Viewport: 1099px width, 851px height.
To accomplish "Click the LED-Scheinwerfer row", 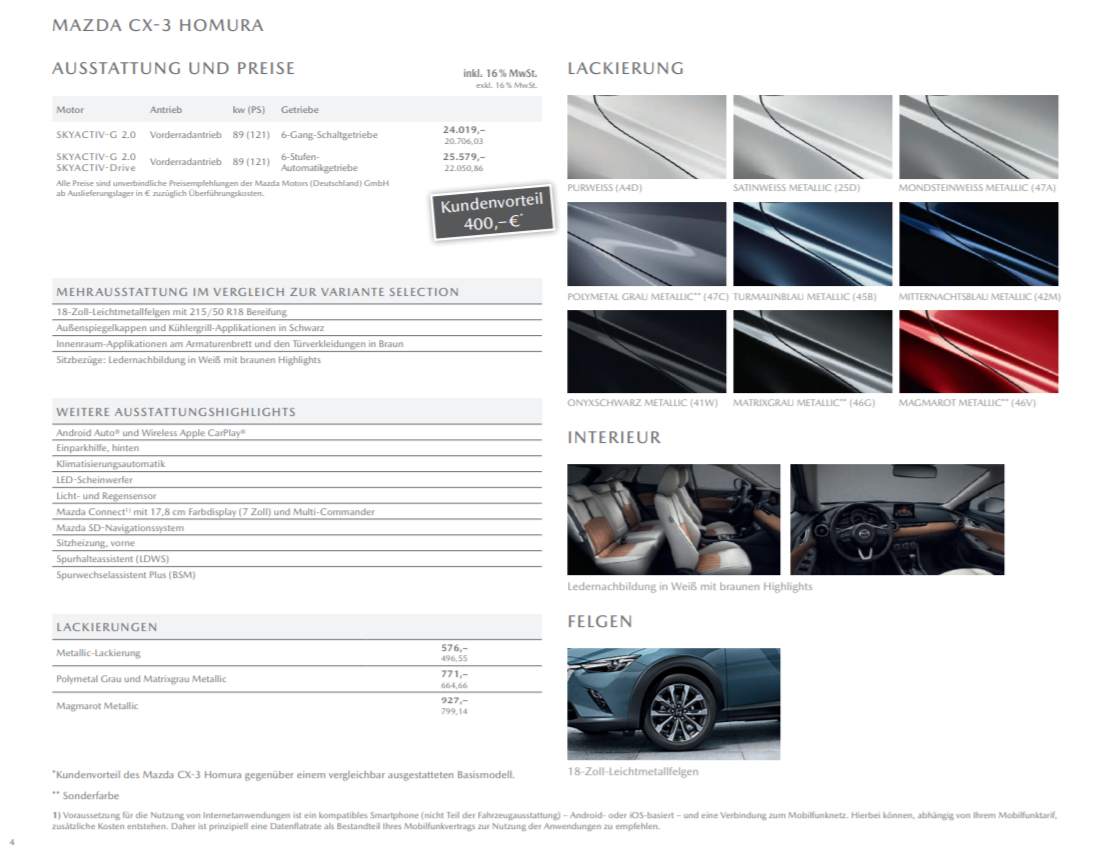I will (x=297, y=480).
